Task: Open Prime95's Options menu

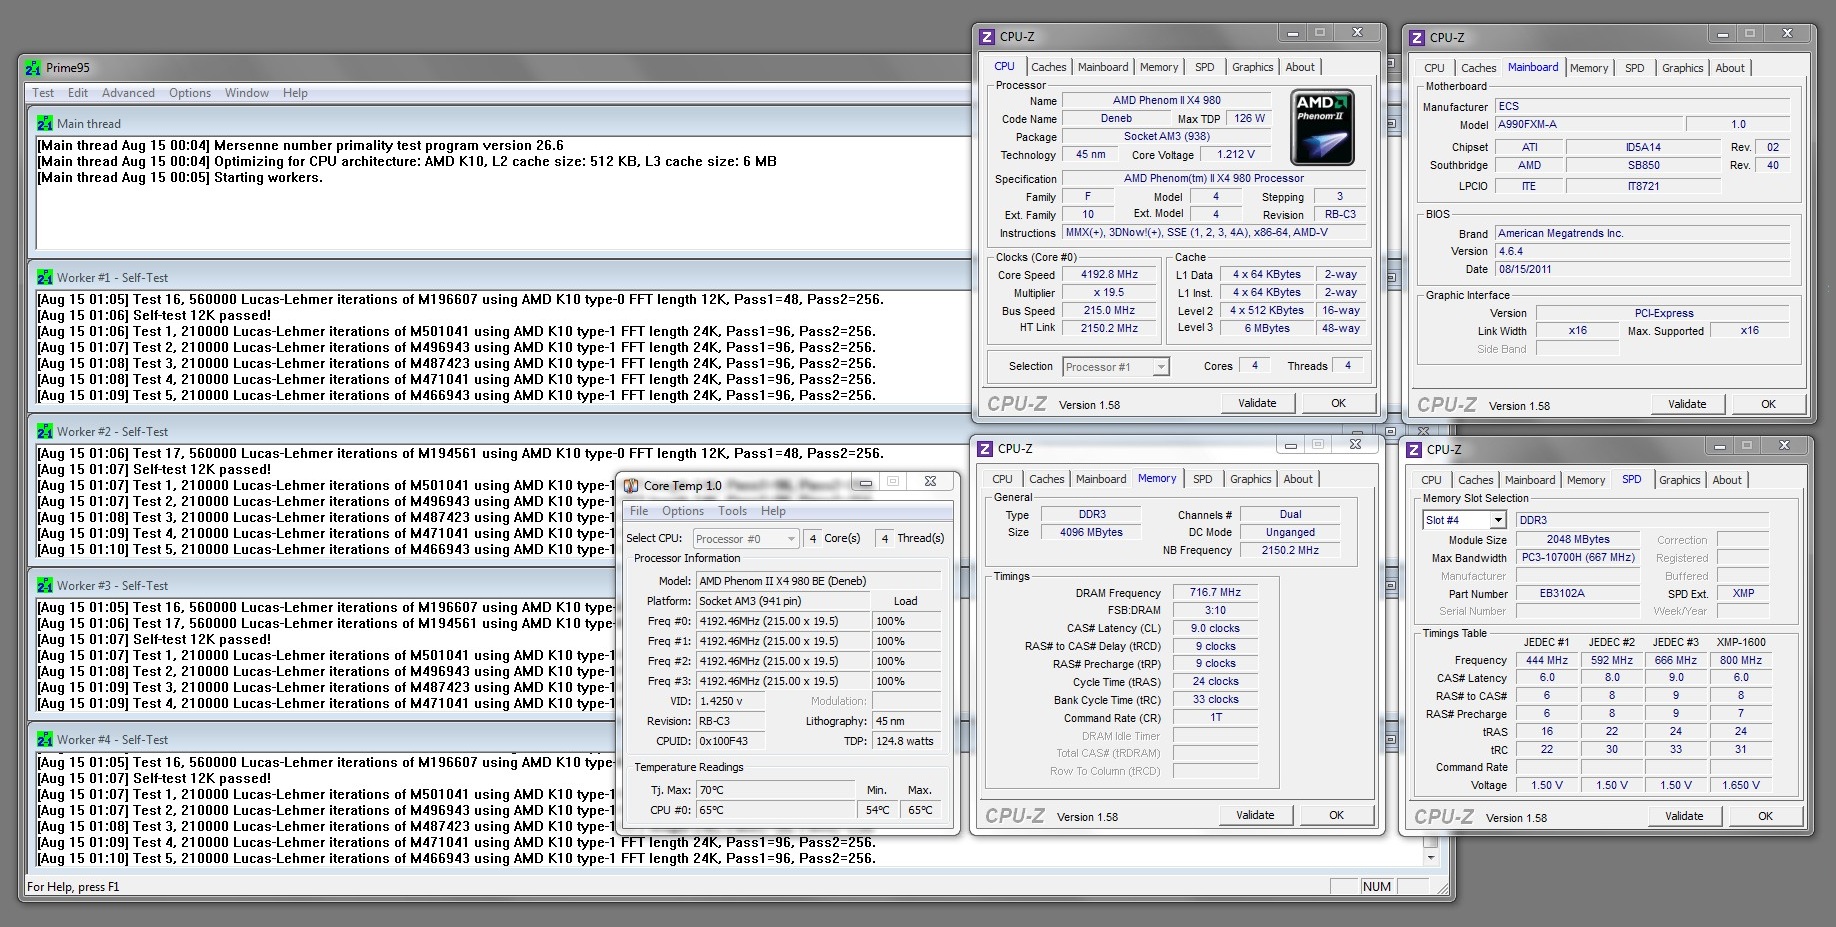Action: pyautogui.click(x=190, y=93)
